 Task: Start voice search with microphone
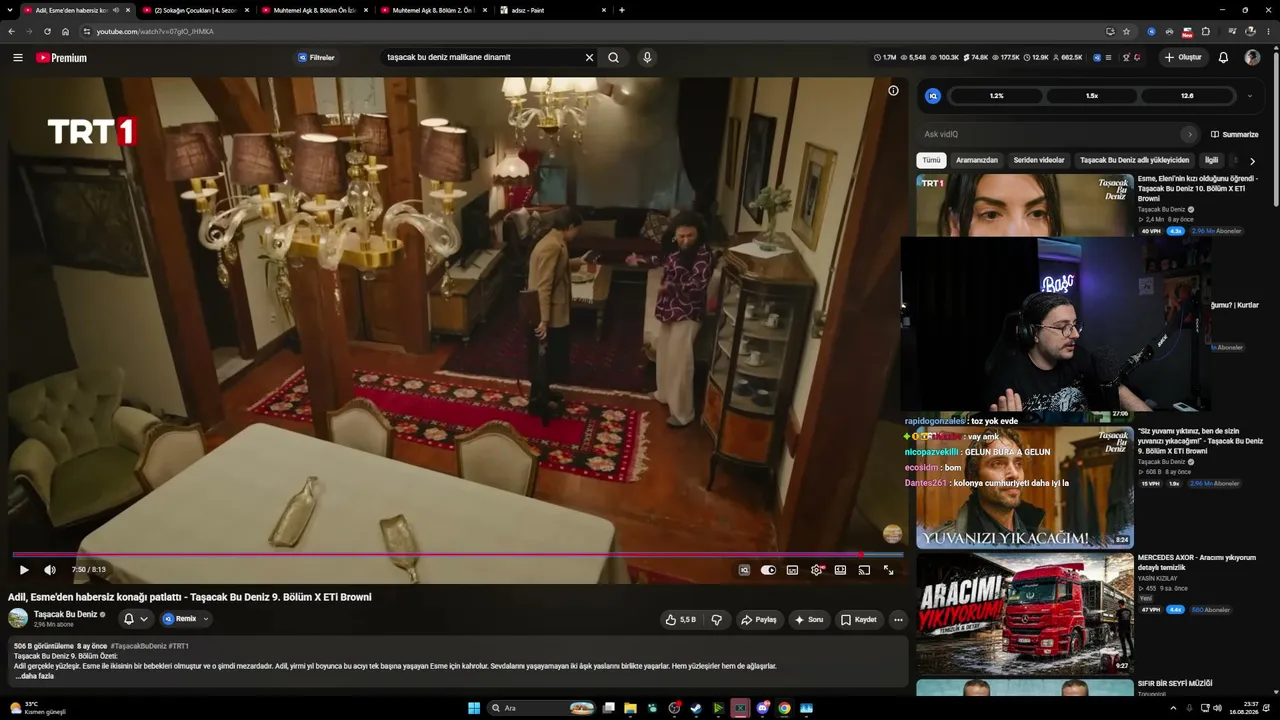[x=647, y=58]
